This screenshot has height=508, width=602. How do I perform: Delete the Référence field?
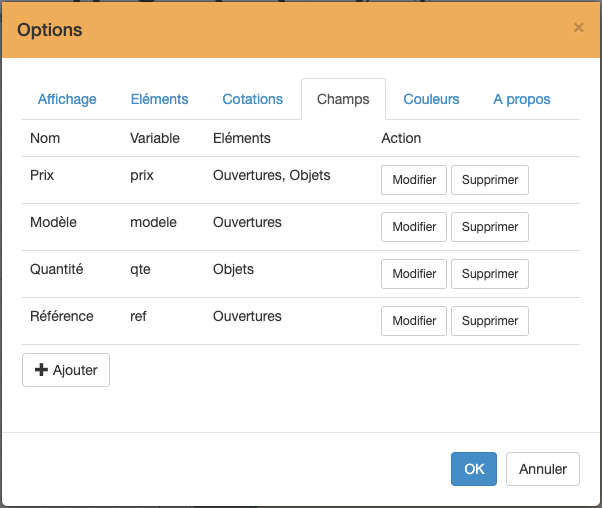point(490,321)
